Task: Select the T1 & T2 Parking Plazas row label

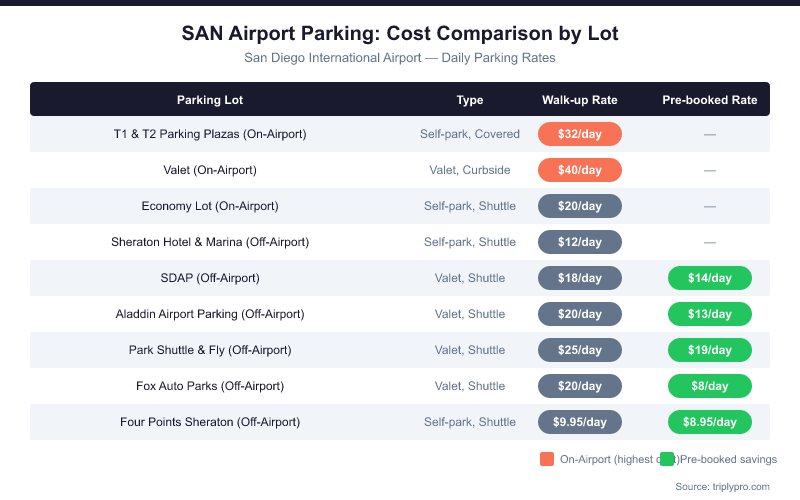Action: point(210,134)
